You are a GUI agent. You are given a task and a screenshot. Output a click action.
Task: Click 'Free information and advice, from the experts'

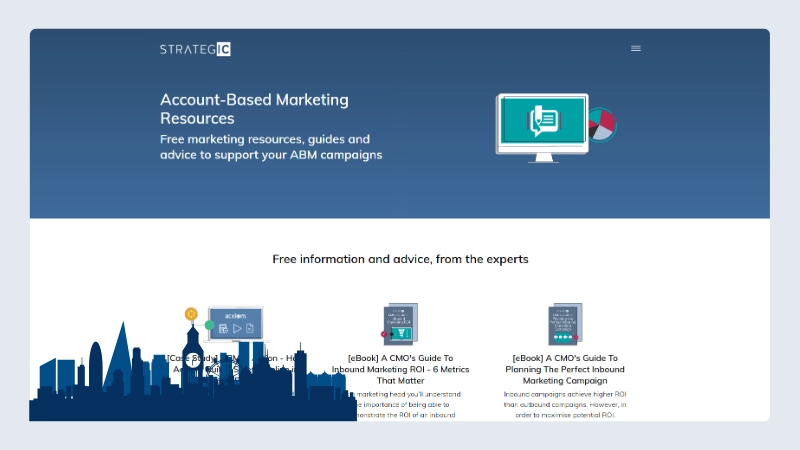click(400, 259)
